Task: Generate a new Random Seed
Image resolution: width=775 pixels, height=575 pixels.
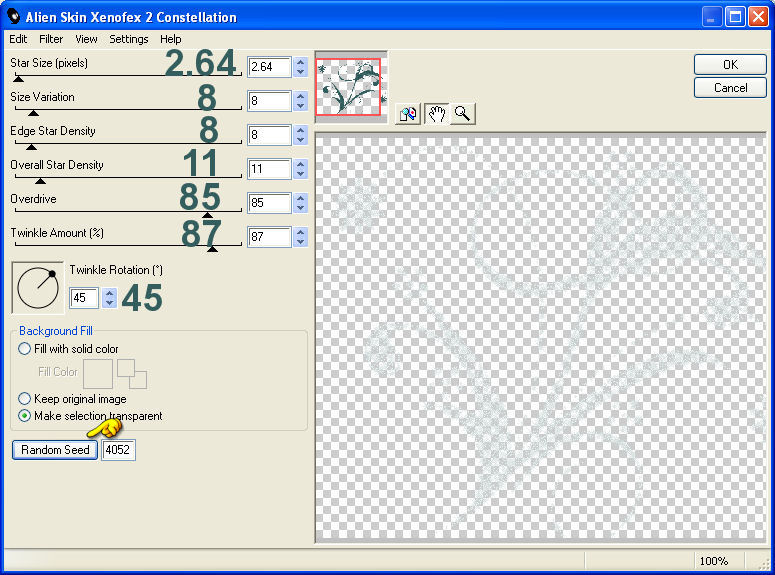Action: tap(55, 450)
